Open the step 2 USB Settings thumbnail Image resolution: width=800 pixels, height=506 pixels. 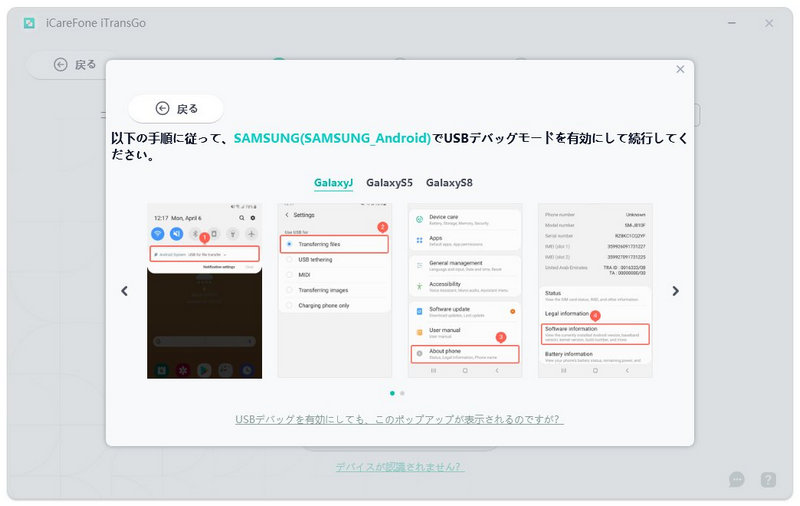click(335, 291)
